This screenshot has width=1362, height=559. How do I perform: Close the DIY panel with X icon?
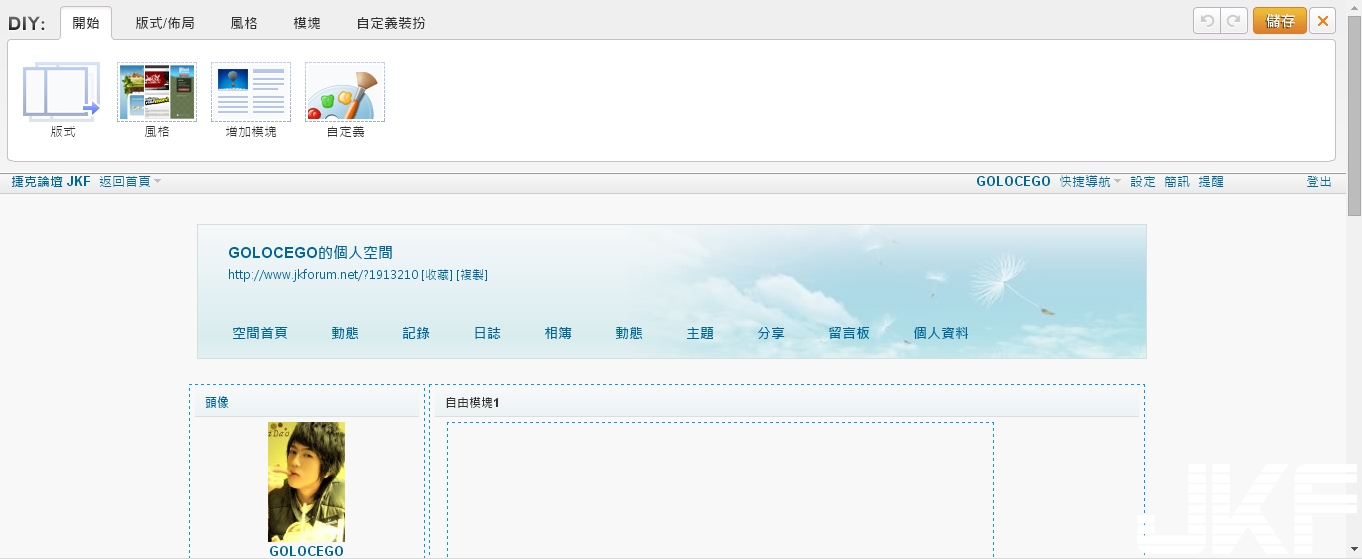click(1323, 21)
